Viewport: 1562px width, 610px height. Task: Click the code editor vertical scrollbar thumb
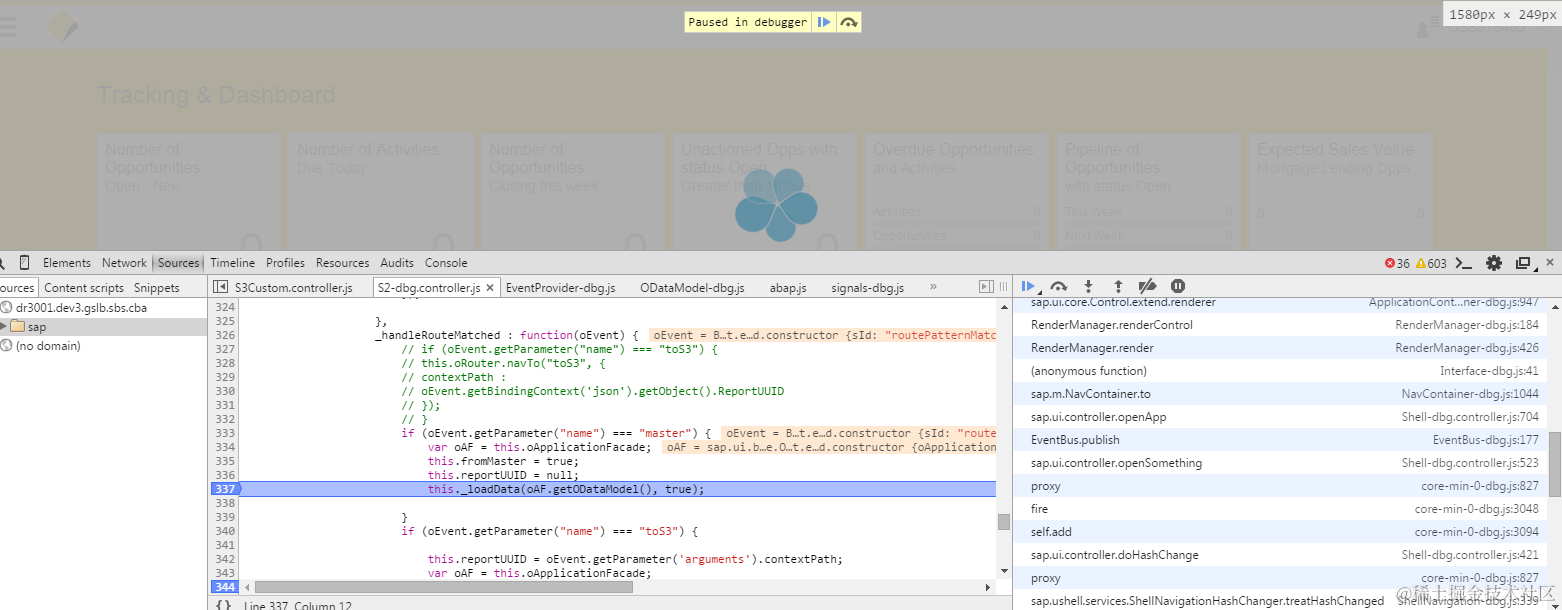point(1003,522)
